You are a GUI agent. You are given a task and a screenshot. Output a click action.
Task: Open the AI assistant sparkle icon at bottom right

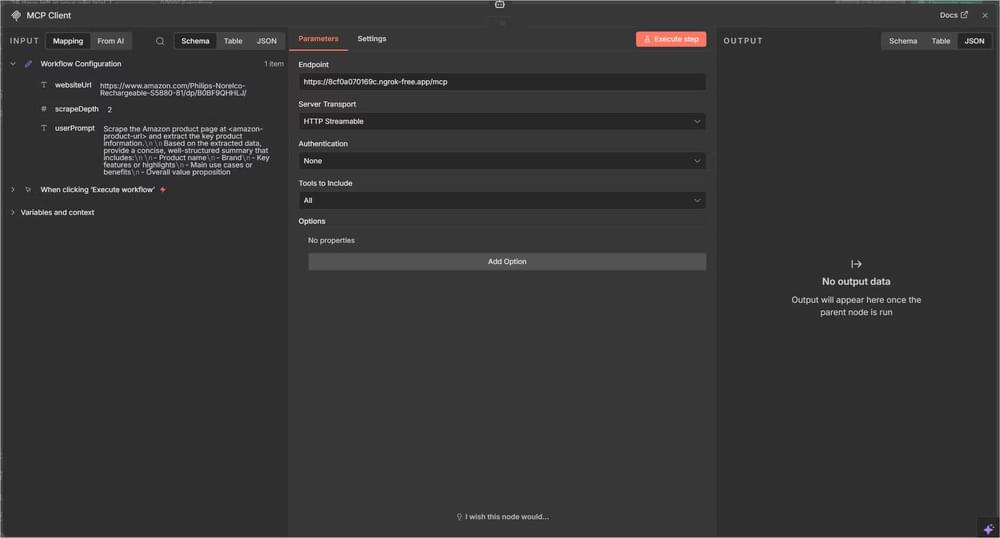[987, 527]
